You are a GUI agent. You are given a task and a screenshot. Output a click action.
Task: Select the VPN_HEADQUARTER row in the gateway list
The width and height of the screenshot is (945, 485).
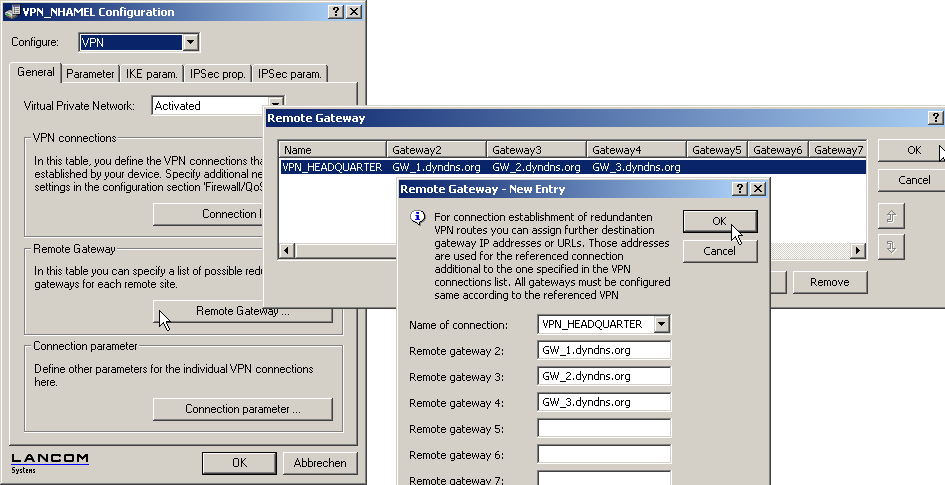(x=330, y=168)
